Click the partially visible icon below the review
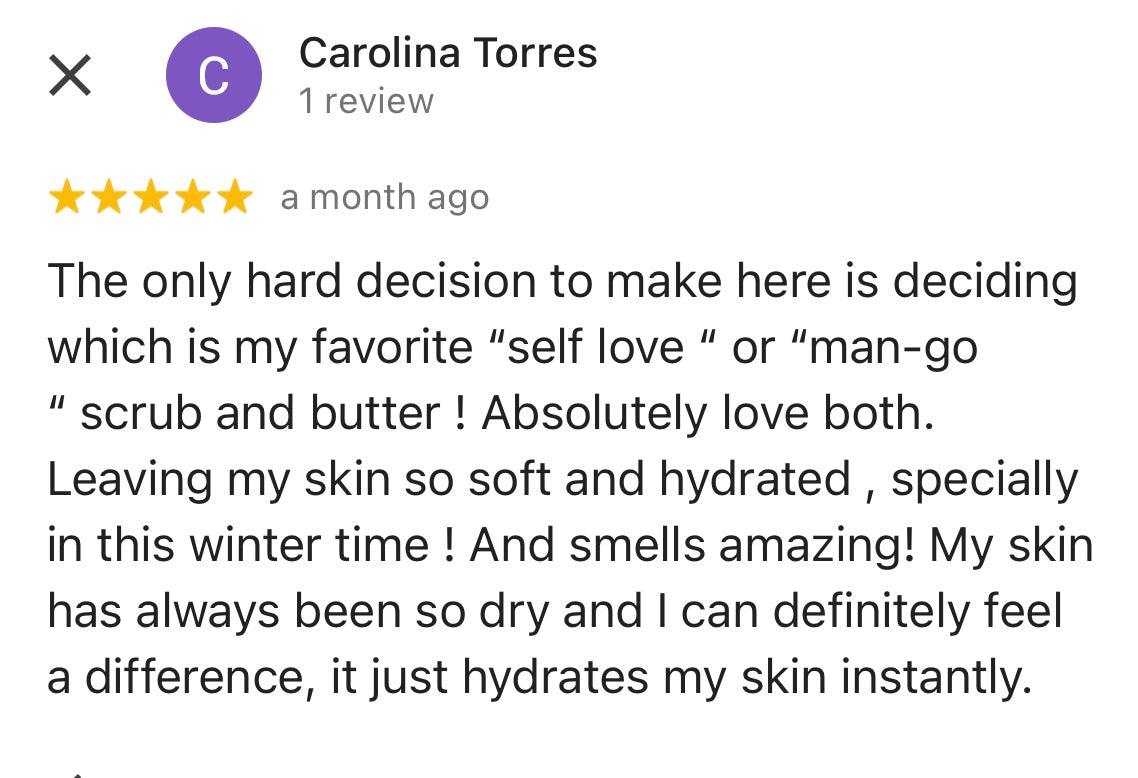The height and width of the screenshot is (778, 1138). 77,774
